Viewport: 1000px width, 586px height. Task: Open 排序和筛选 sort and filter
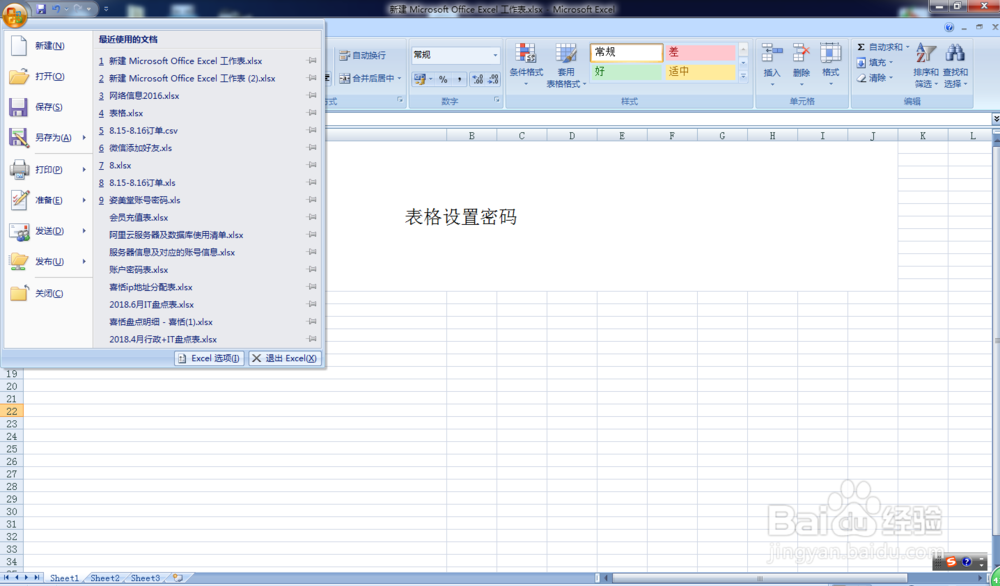point(926,65)
